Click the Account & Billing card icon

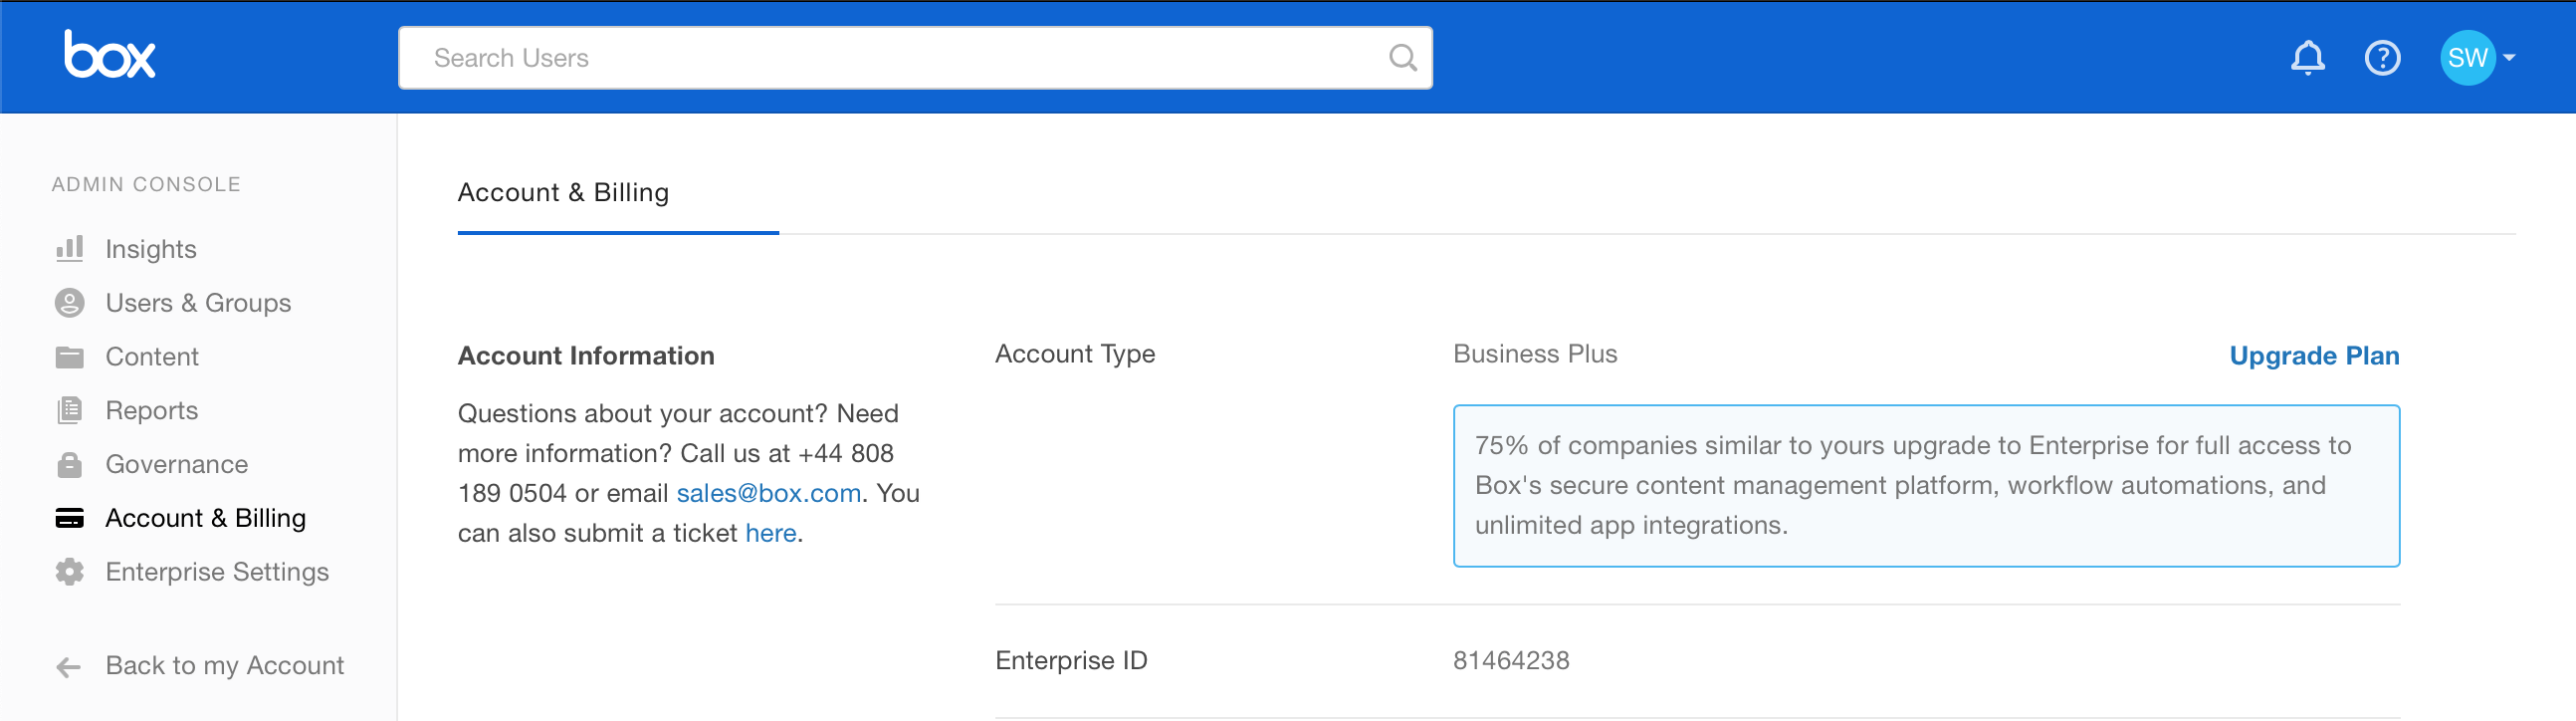click(70, 518)
